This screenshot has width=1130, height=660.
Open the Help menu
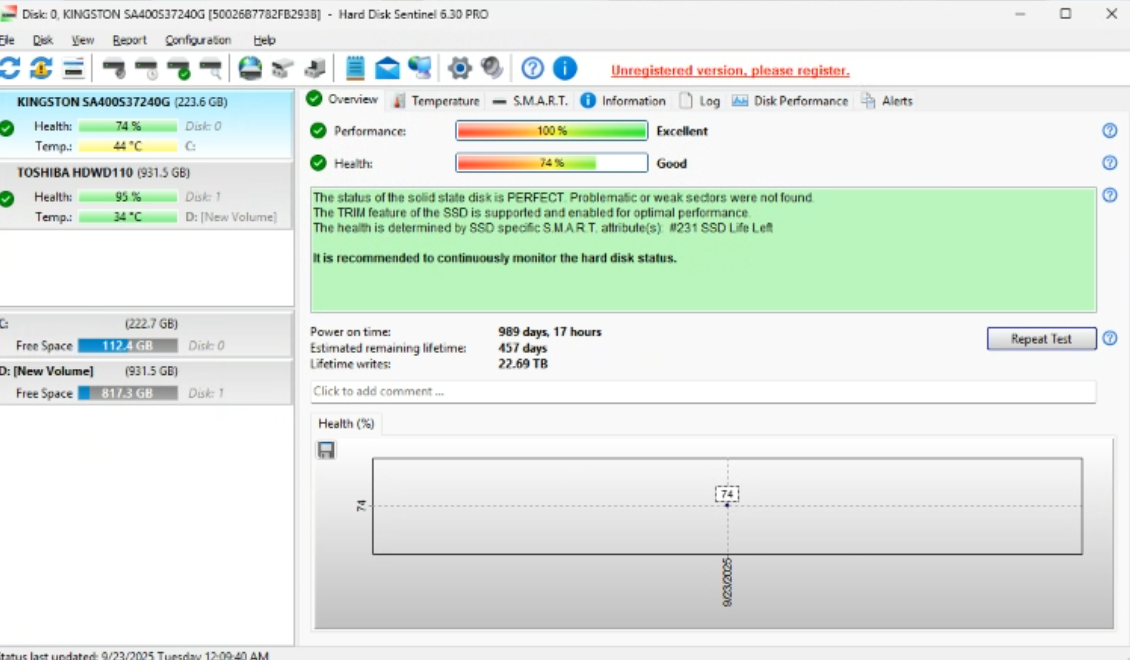click(x=264, y=40)
